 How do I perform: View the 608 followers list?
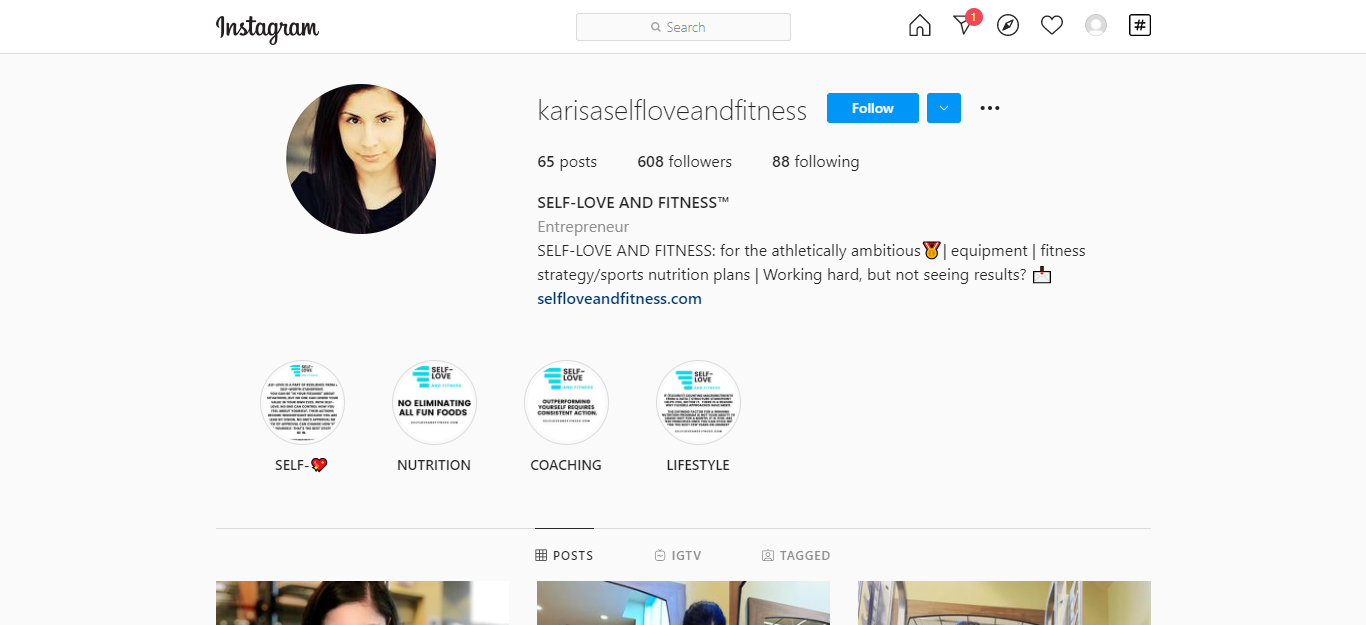(x=684, y=162)
